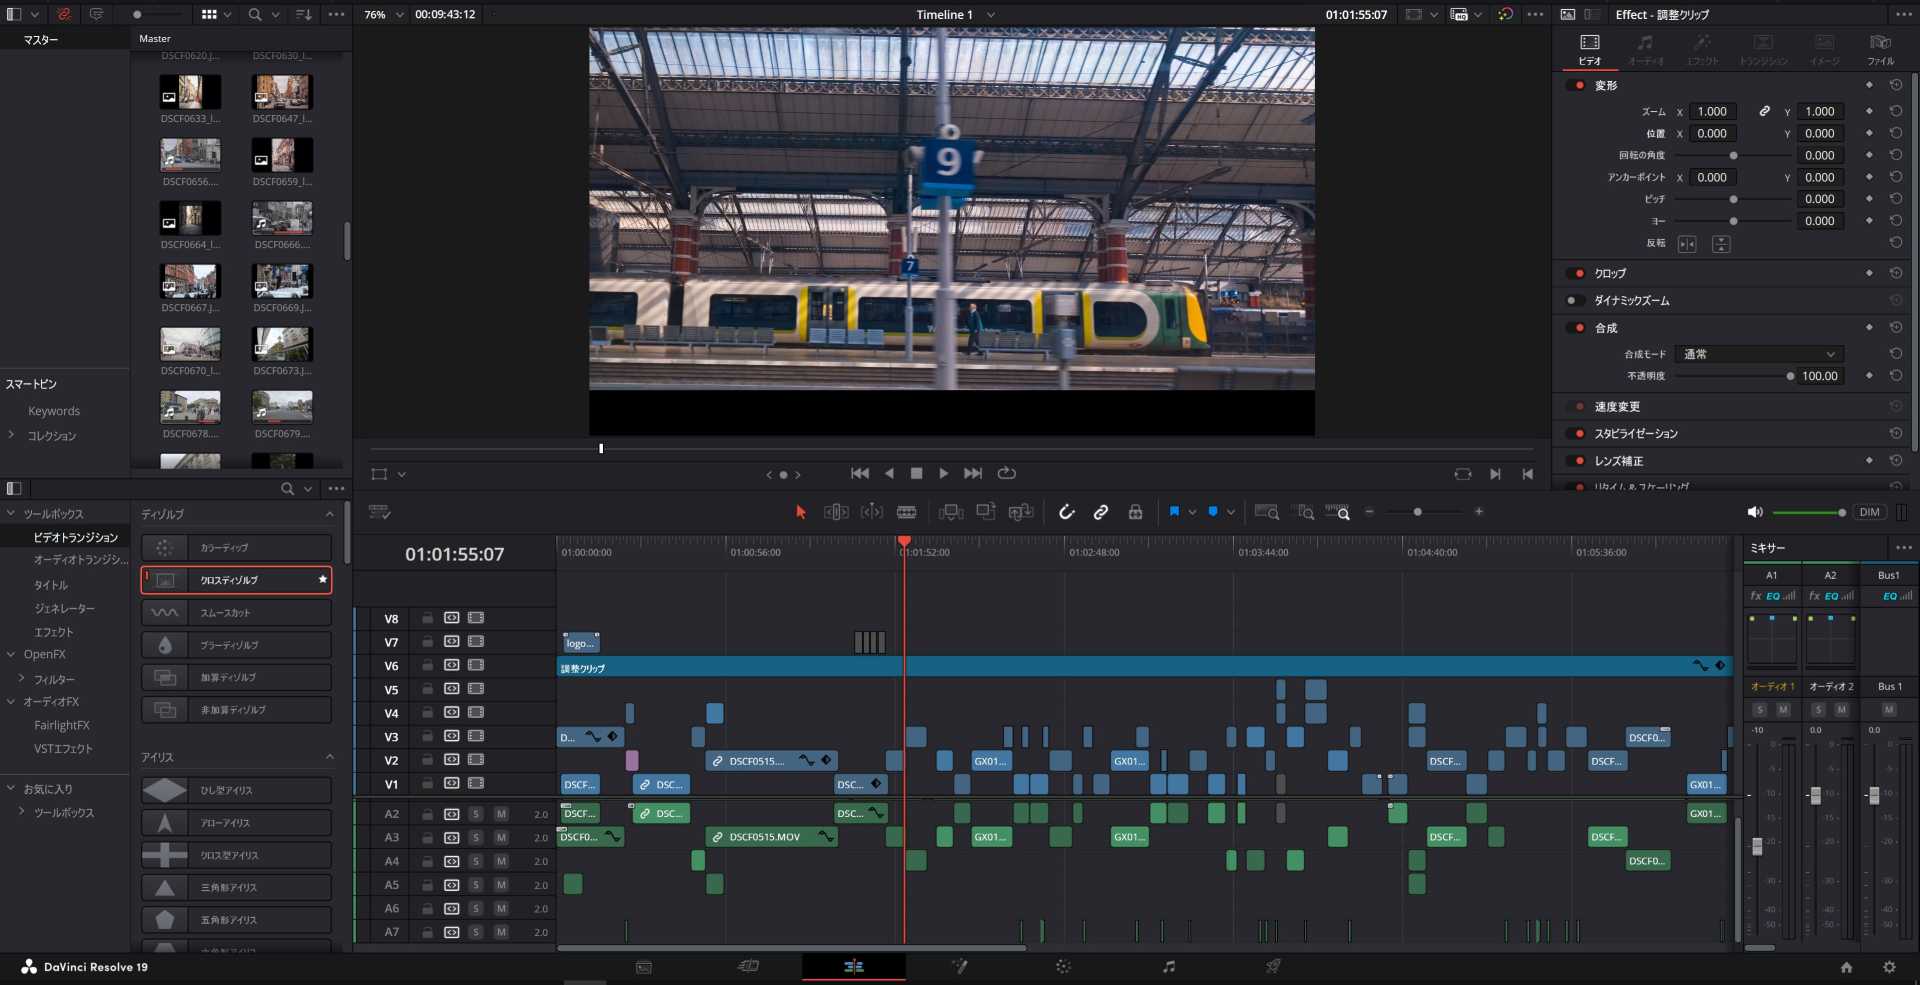
Task: Open the Fairlight music-note page
Action: (1168, 966)
